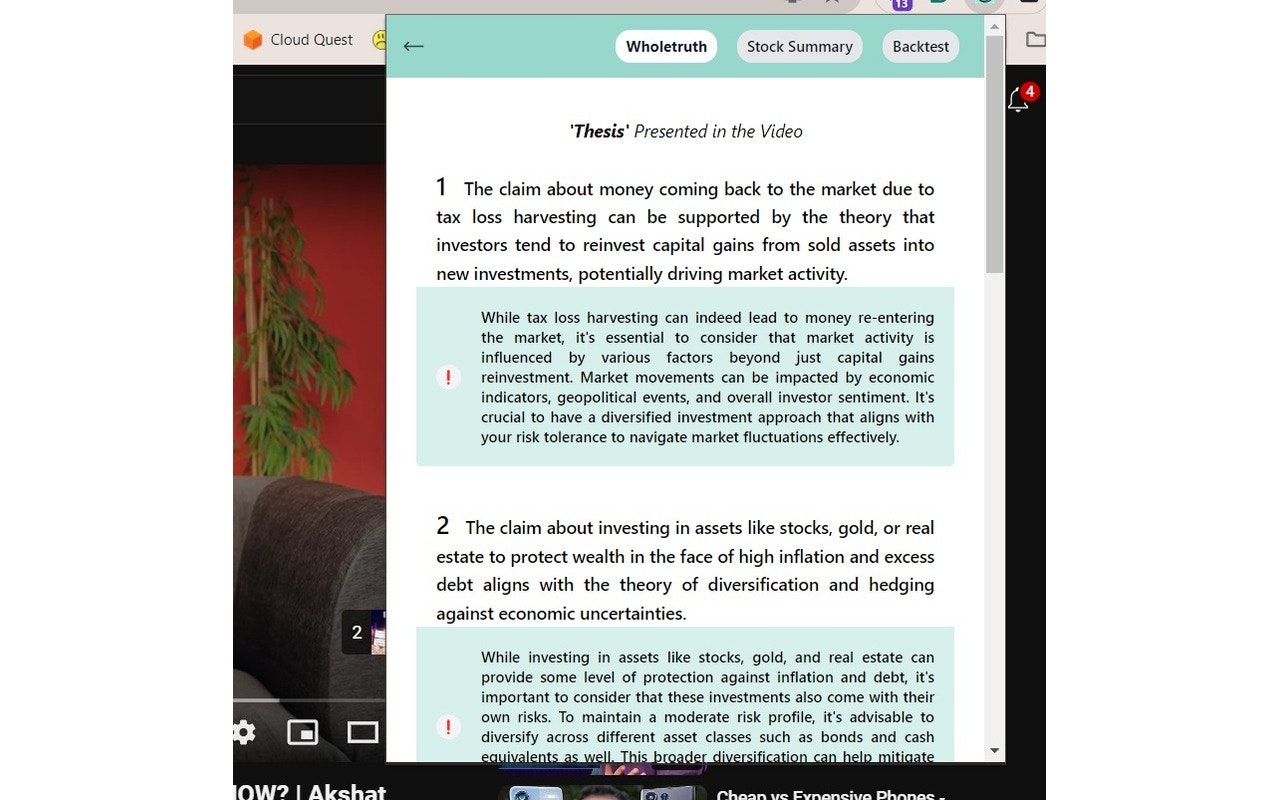Toggle theater mode in the video player
Image resolution: width=1280 pixels, height=800 pixels.
[362, 732]
